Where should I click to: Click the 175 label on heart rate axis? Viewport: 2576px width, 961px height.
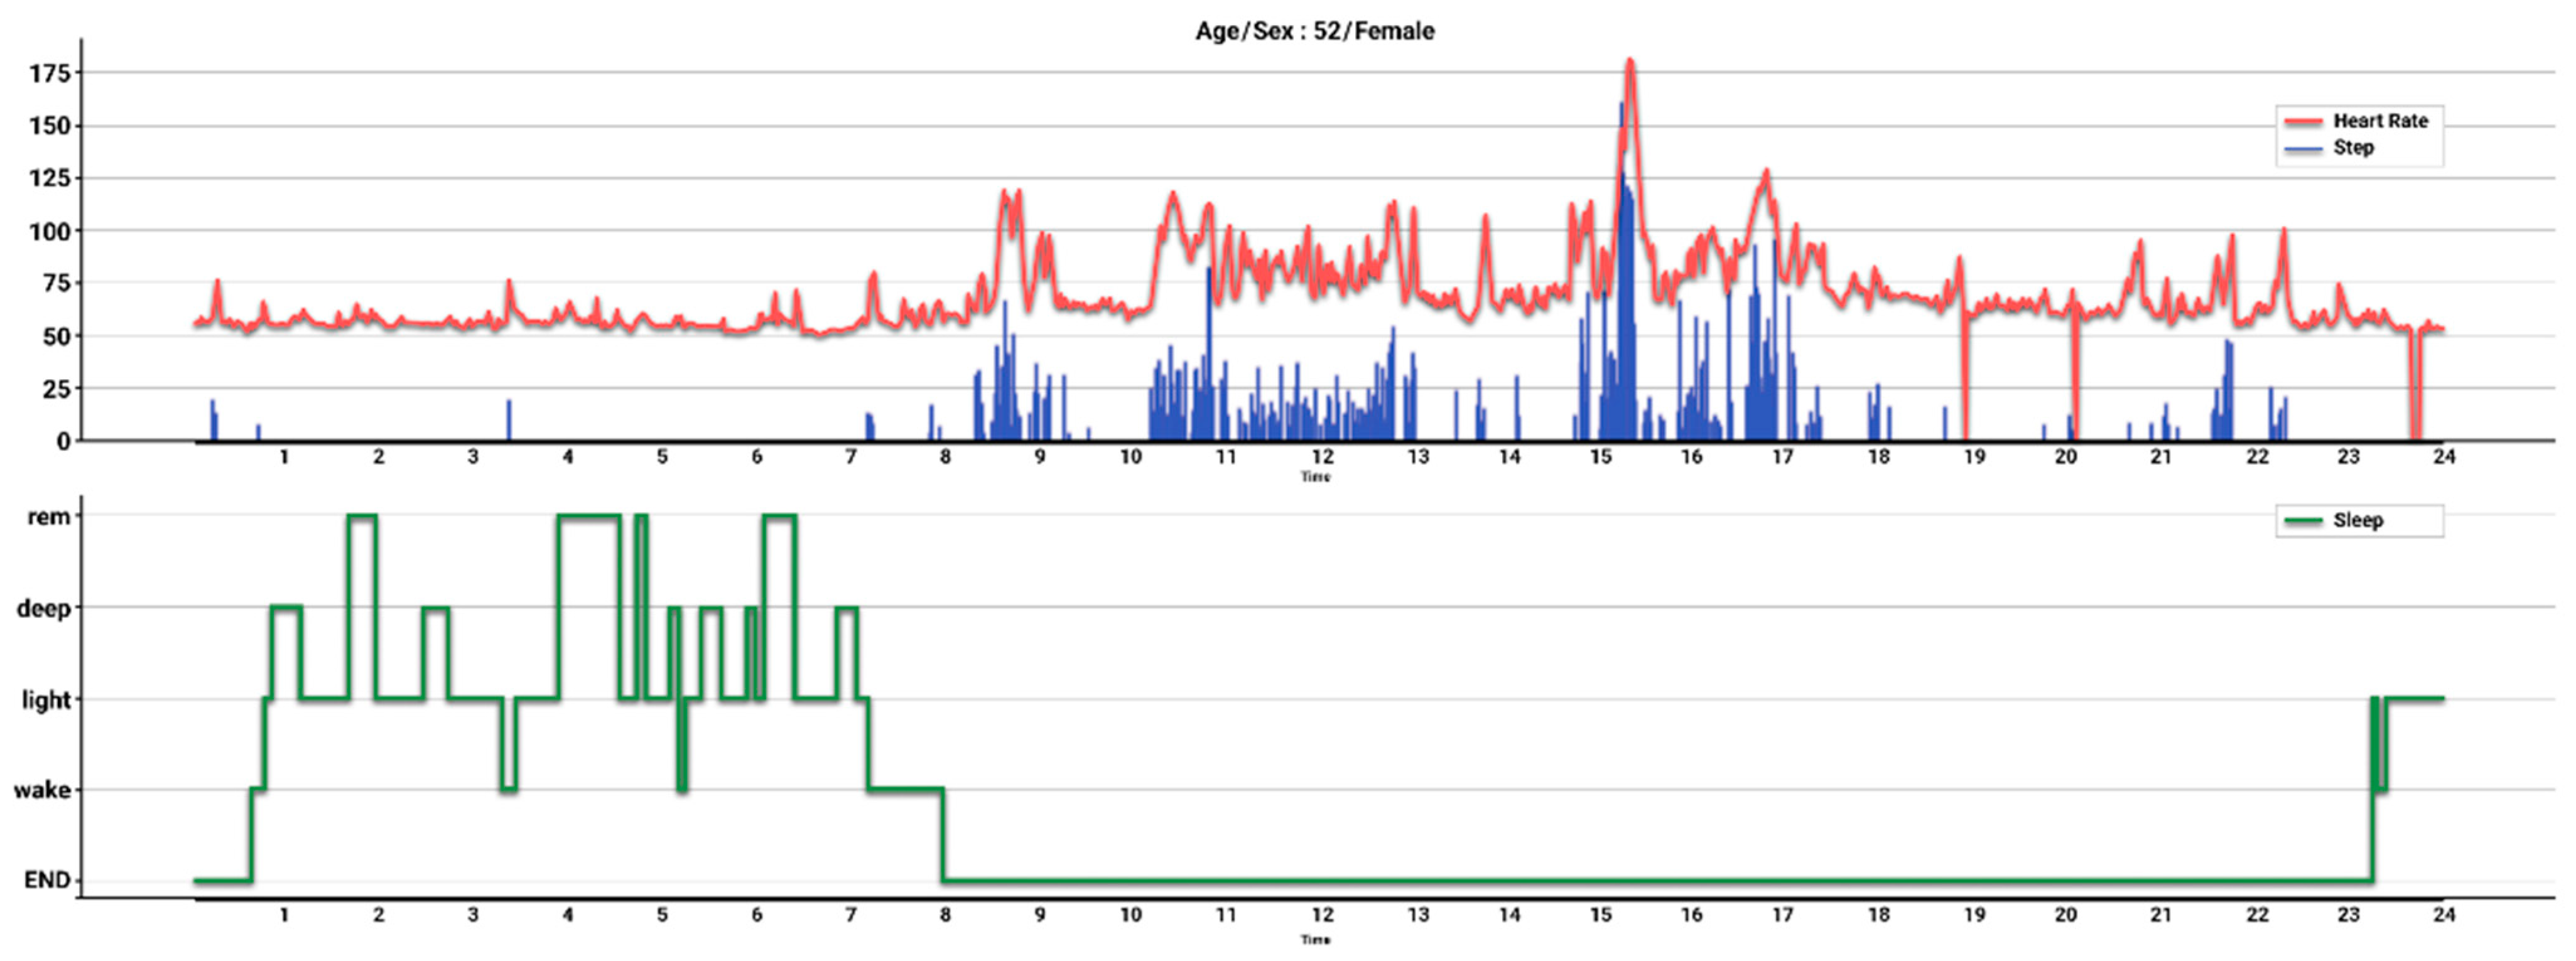coord(50,73)
